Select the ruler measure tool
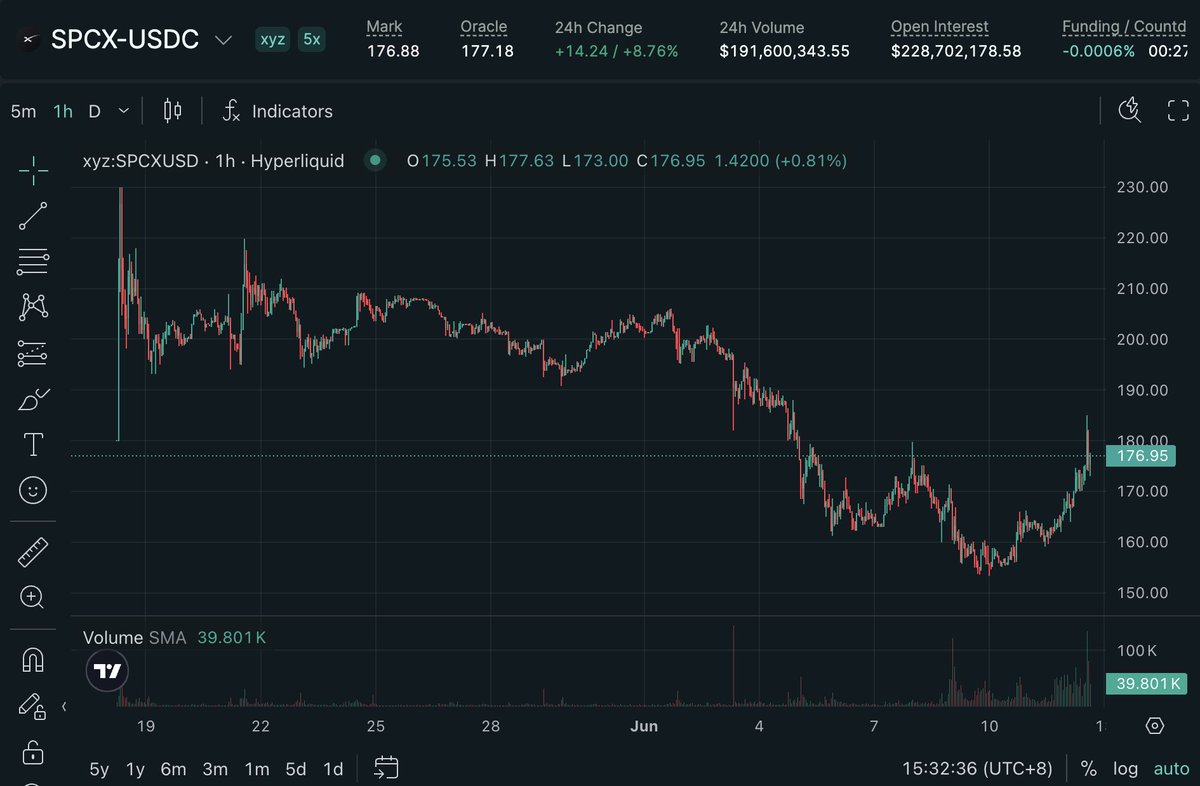The image size is (1200, 786). pyautogui.click(x=33, y=551)
